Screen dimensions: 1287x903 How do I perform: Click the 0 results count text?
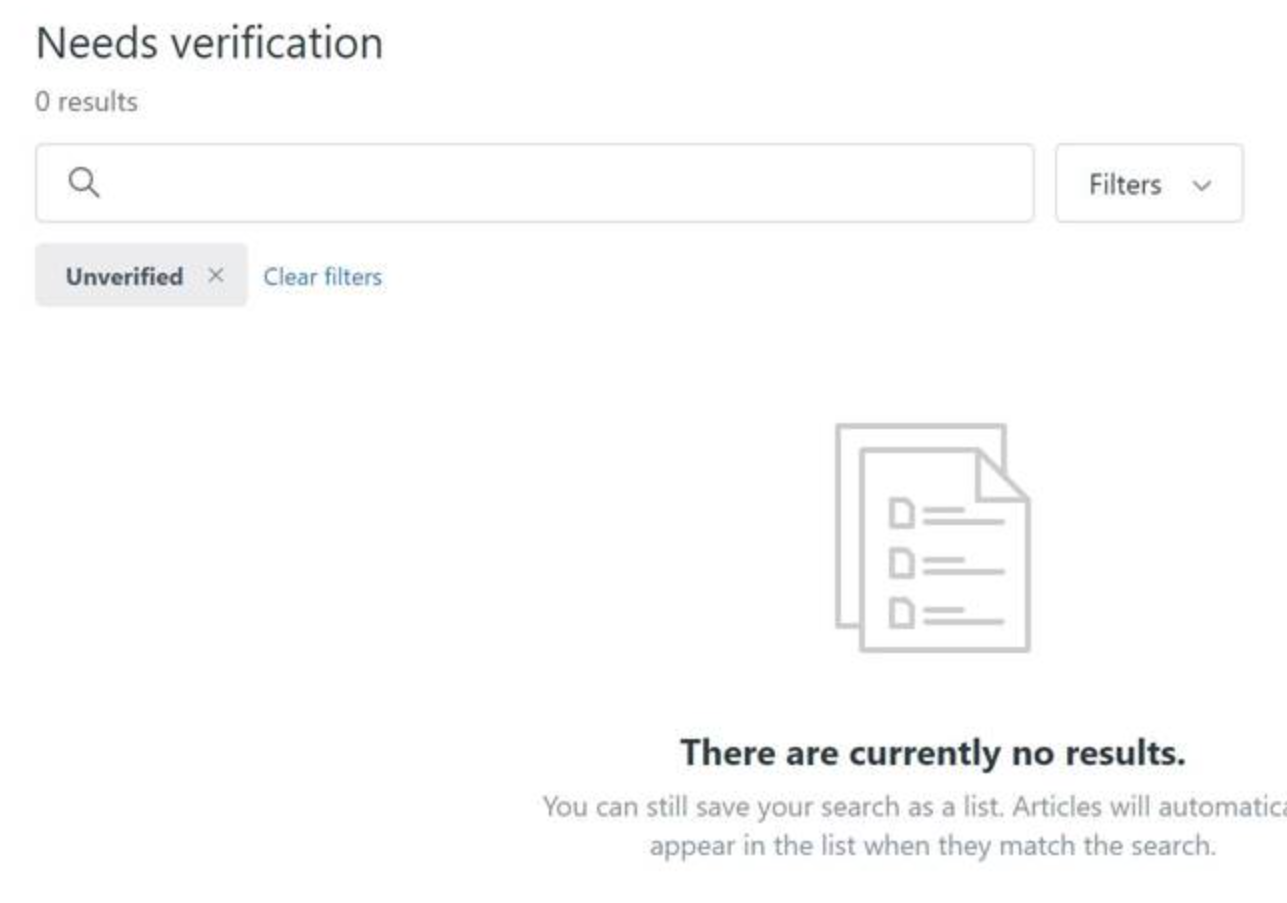[86, 102]
